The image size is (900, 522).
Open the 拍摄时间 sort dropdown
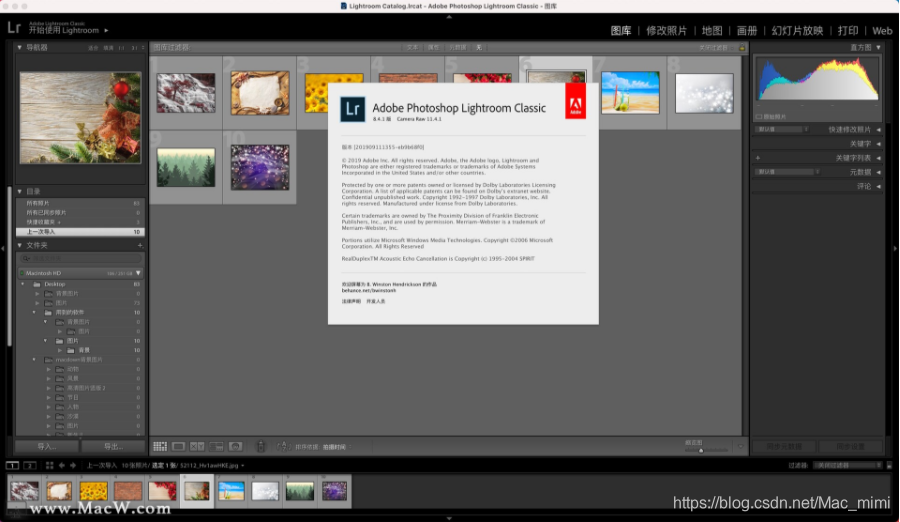pyautogui.click(x=336, y=447)
